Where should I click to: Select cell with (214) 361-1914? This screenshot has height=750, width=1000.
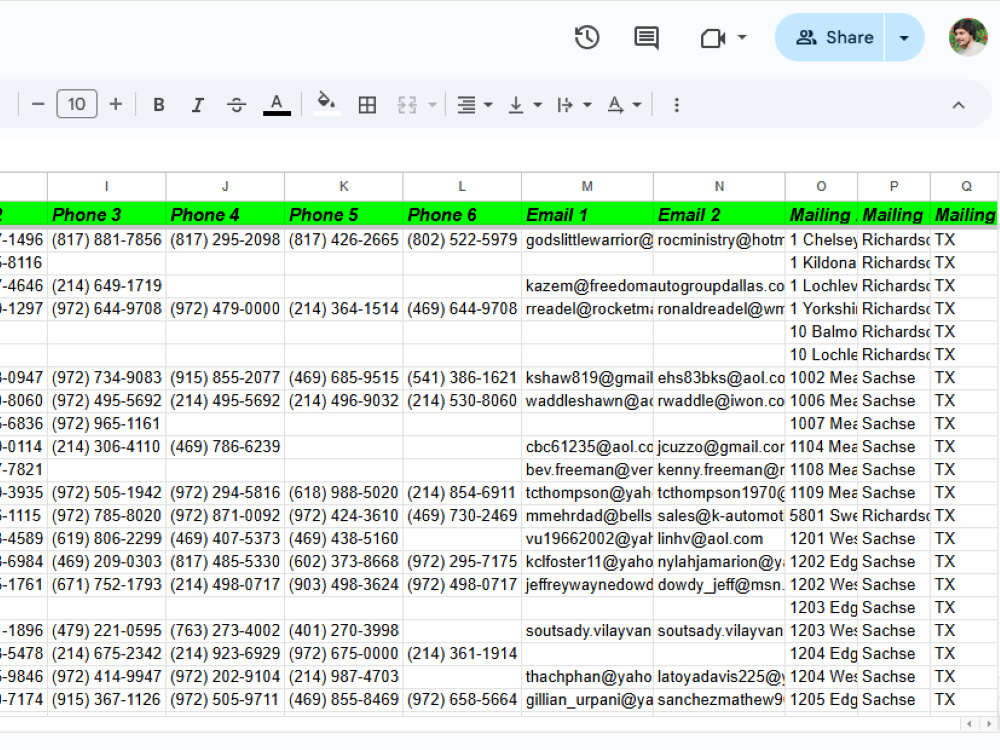pos(462,654)
